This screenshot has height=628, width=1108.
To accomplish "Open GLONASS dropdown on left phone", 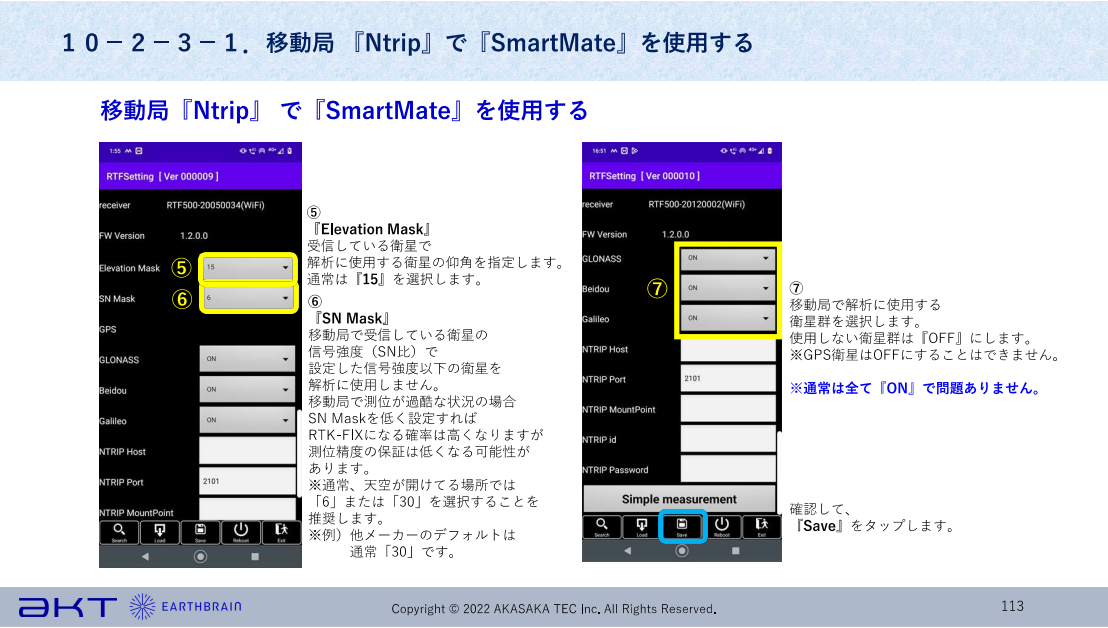I will [x=247, y=359].
